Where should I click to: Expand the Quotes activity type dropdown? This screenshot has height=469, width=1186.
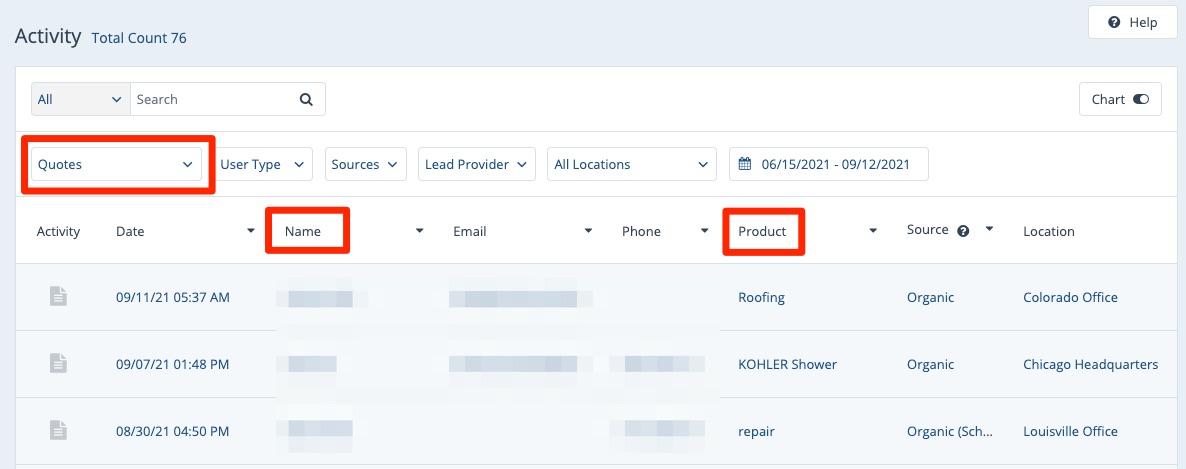pyautogui.click(x=116, y=165)
